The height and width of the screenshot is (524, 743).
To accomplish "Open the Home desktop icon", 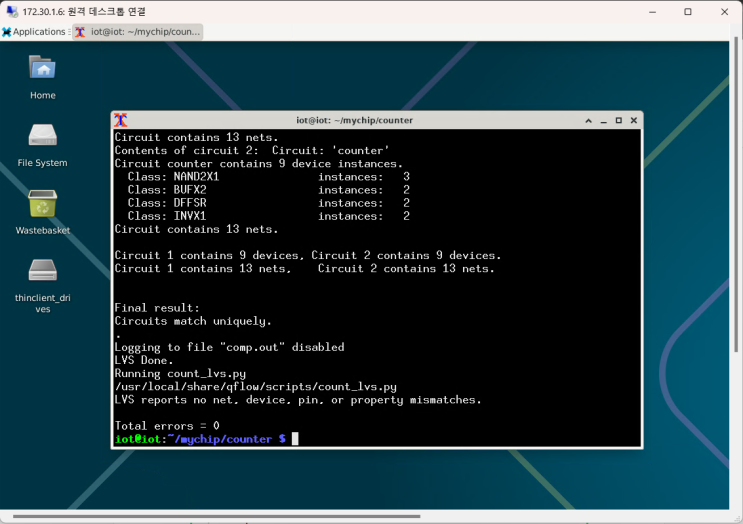I will (x=43, y=77).
